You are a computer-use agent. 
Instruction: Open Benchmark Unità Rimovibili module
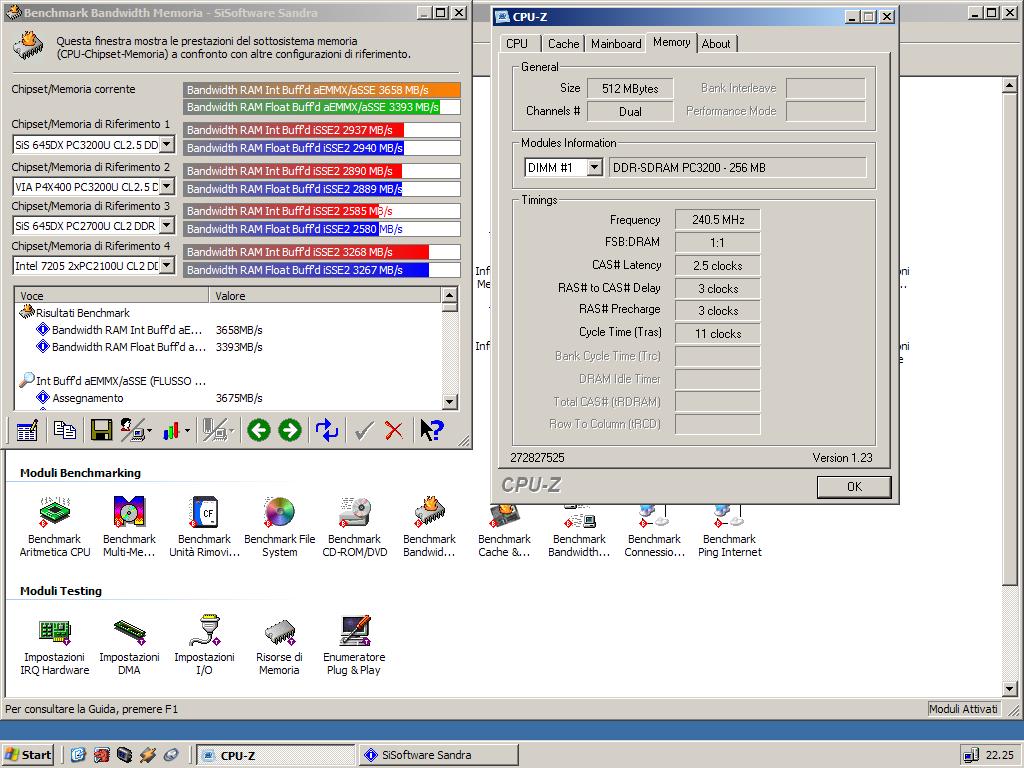204,527
